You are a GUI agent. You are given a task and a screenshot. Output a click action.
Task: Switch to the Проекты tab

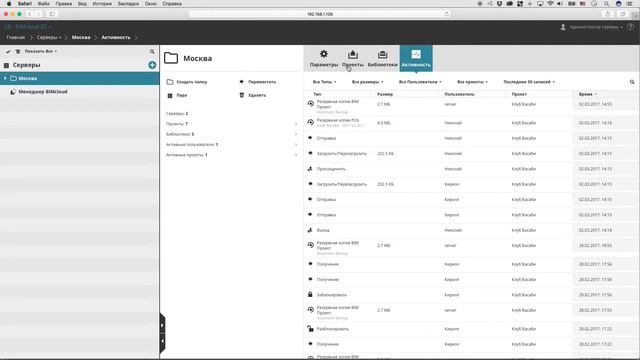coord(353,58)
